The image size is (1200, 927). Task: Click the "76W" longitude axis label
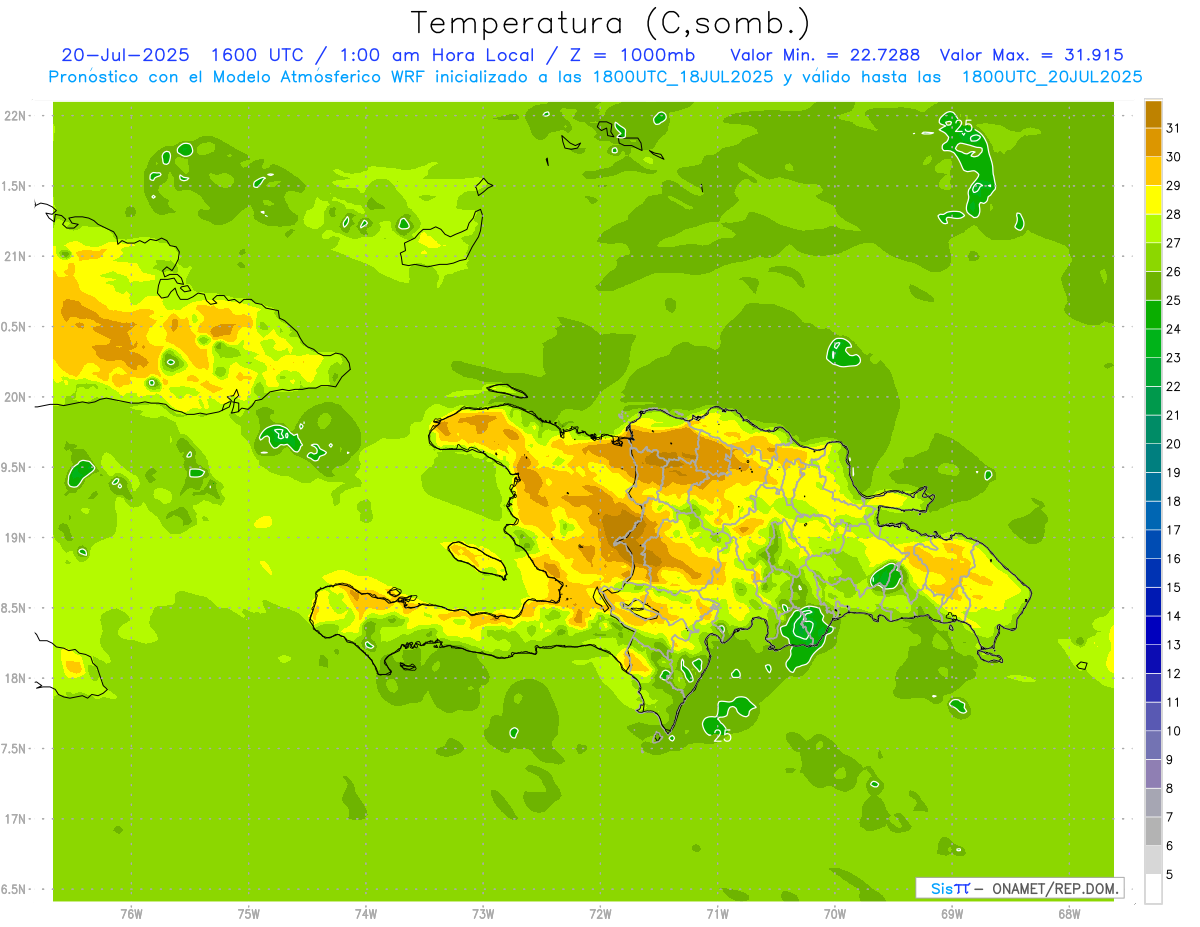[x=131, y=913]
